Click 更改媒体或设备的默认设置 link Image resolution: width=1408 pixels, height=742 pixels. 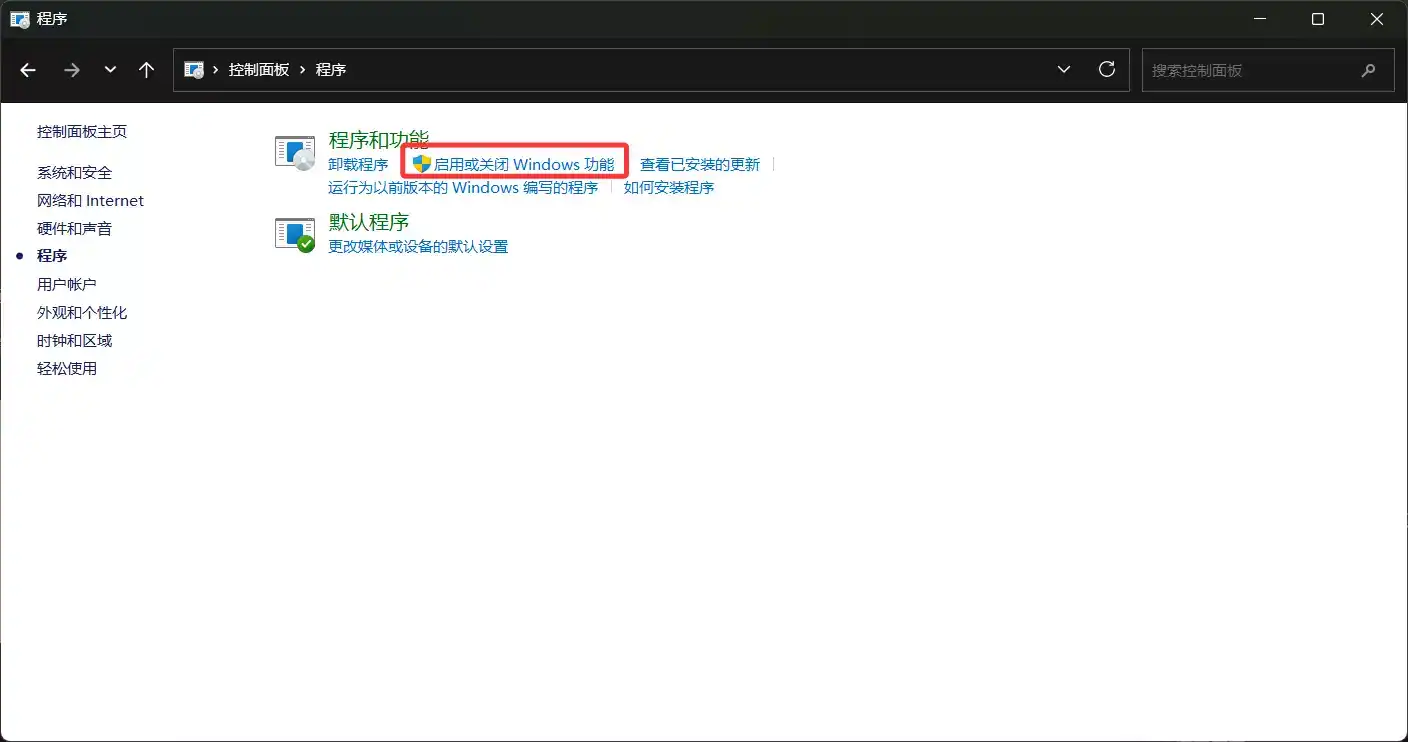coord(418,247)
